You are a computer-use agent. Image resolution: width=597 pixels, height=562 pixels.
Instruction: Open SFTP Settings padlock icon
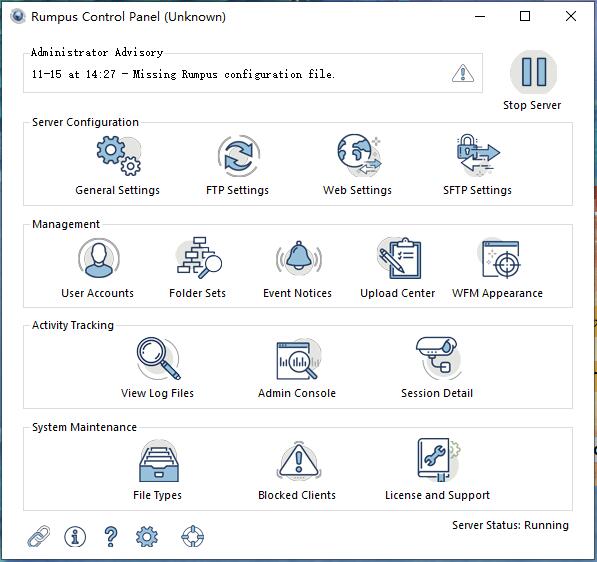pyautogui.click(x=478, y=155)
